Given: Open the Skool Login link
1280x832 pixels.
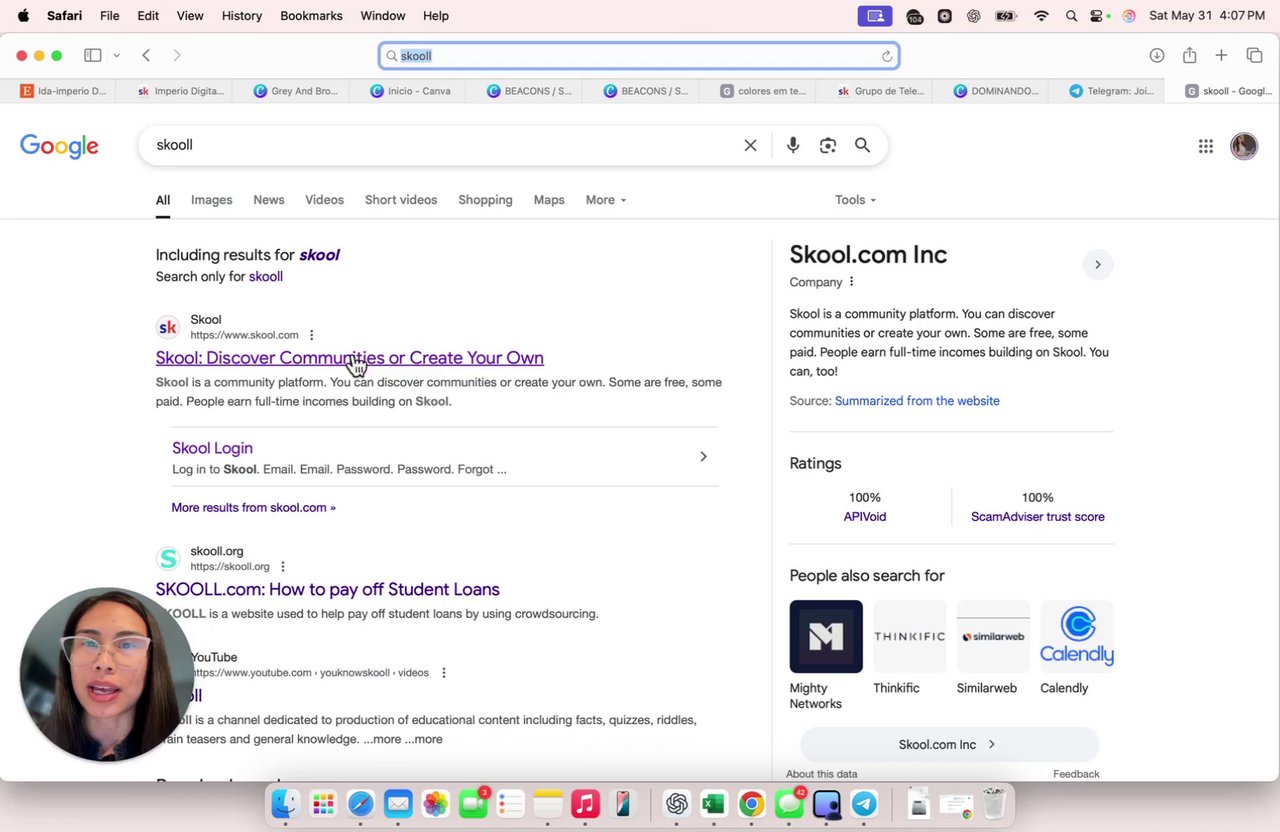Looking at the screenshot, I should (x=212, y=448).
